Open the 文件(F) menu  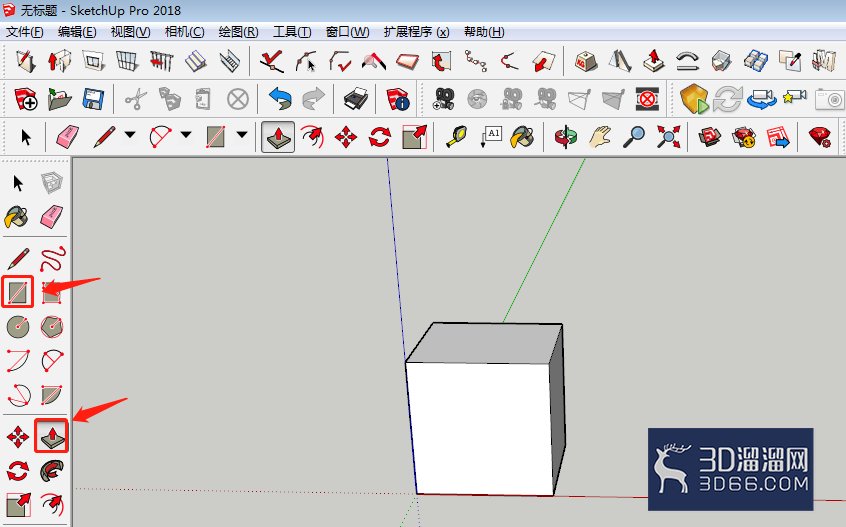24,32
